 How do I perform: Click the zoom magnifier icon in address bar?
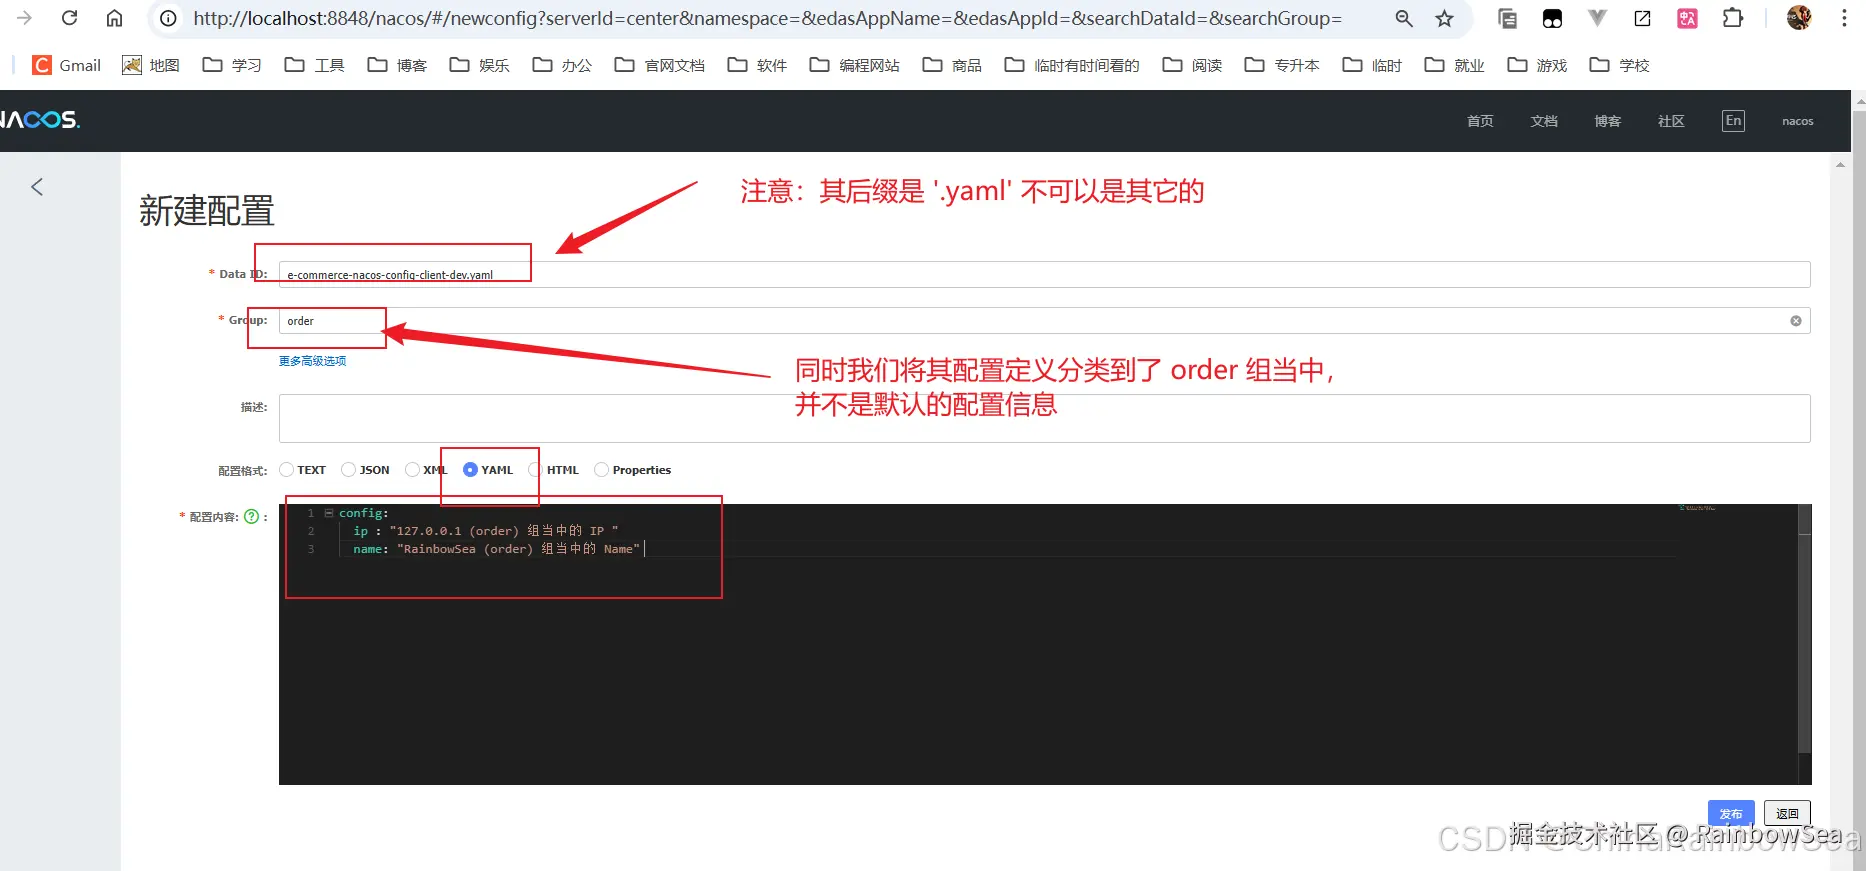(x=1404, y=18)
